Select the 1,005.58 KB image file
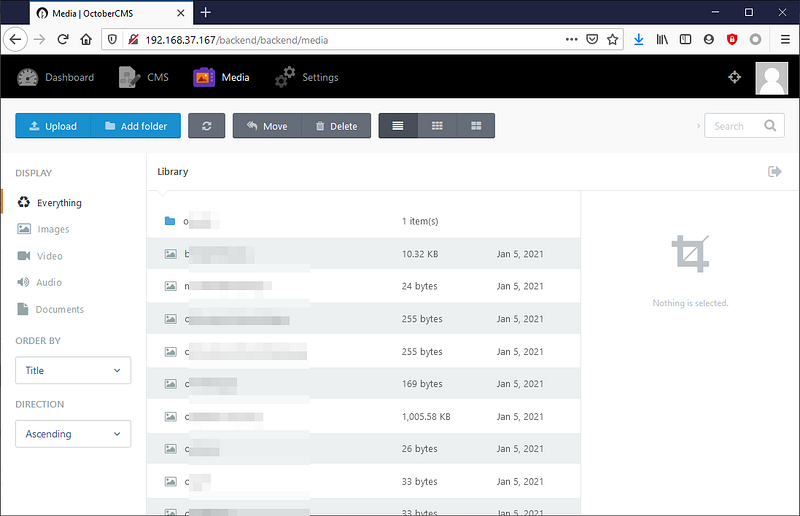 click(363, 416)
